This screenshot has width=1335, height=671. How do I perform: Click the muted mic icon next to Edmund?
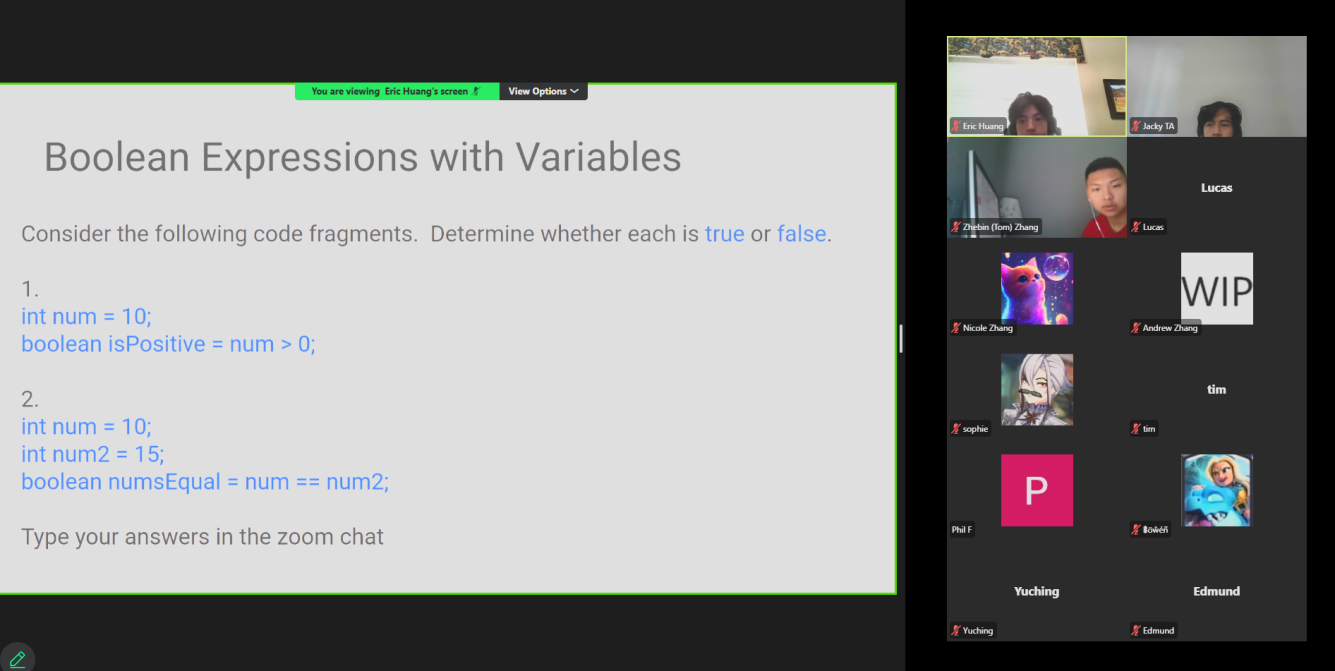1136,630
